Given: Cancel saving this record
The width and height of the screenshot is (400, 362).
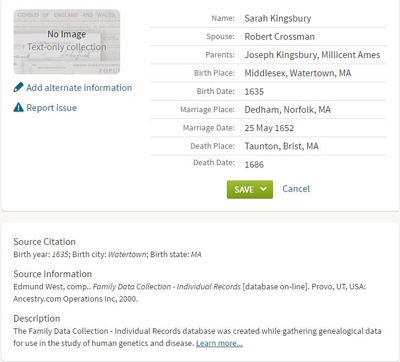Looking at the screenshot, I should coord(296,189).
